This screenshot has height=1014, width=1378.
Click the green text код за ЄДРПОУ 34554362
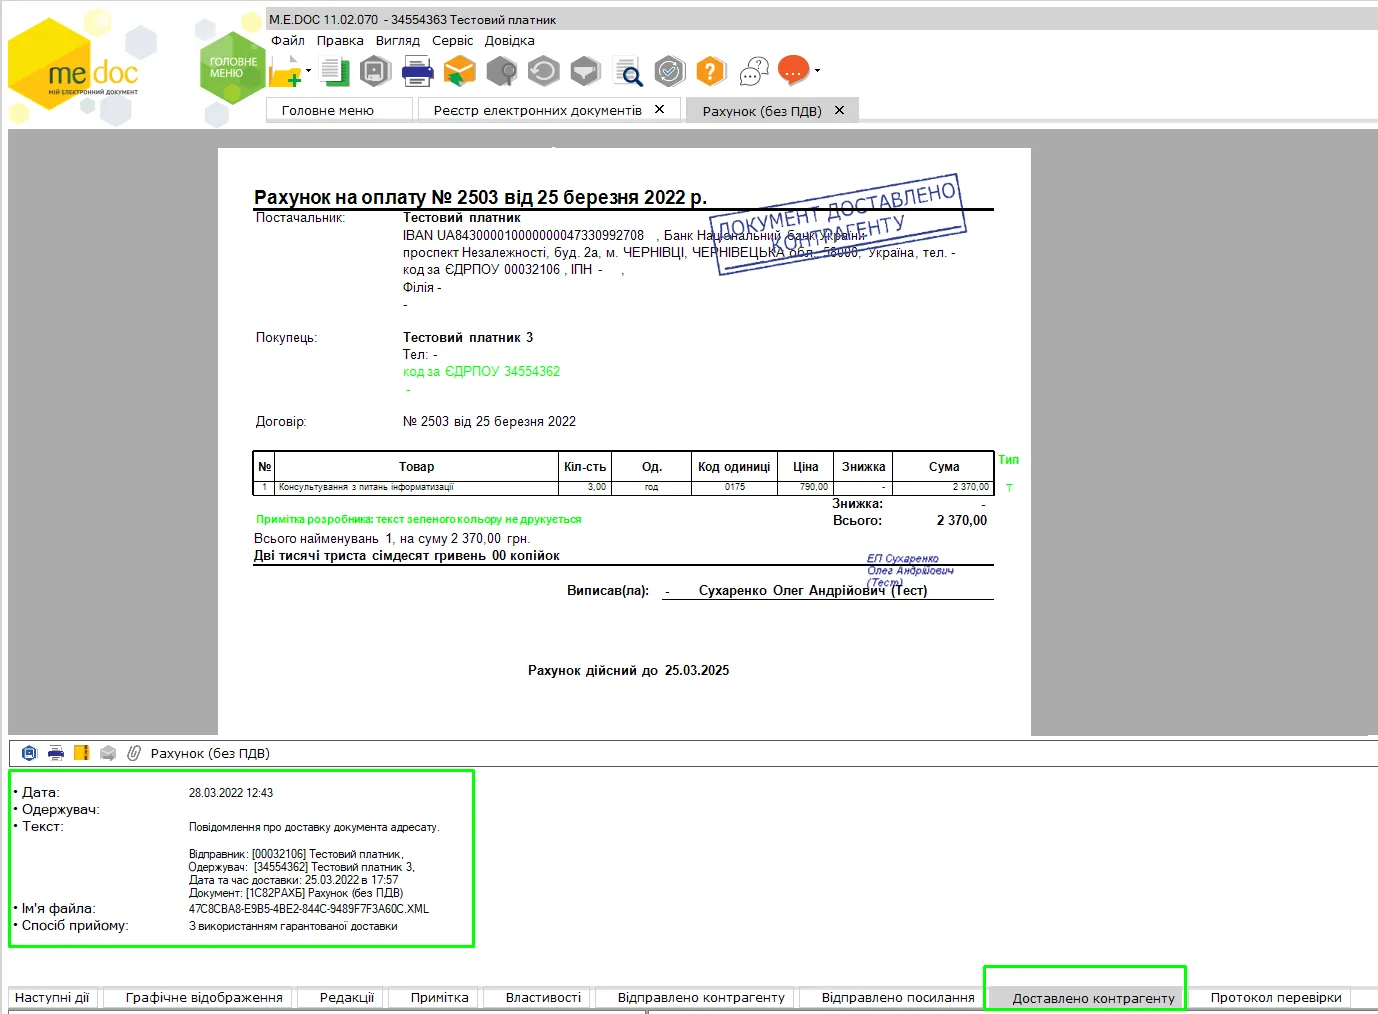481,371
